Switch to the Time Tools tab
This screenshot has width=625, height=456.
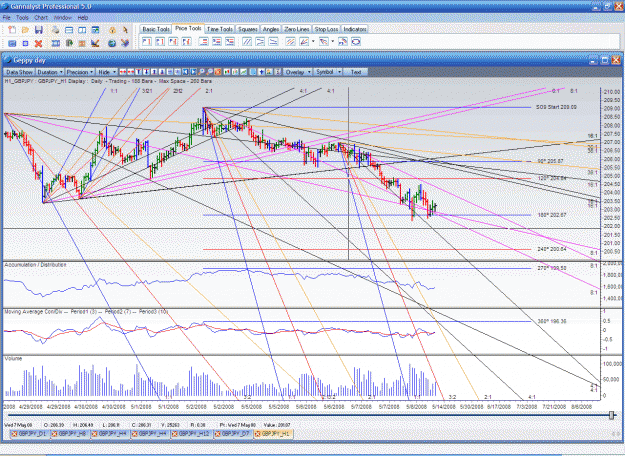tap(220, 29)
